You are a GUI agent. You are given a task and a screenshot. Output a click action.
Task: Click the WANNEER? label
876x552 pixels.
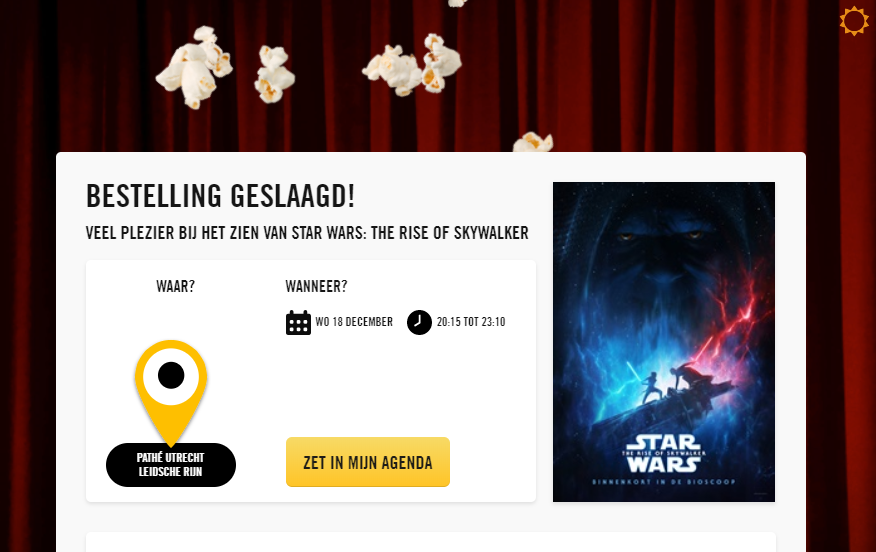(x=316, y=287)
